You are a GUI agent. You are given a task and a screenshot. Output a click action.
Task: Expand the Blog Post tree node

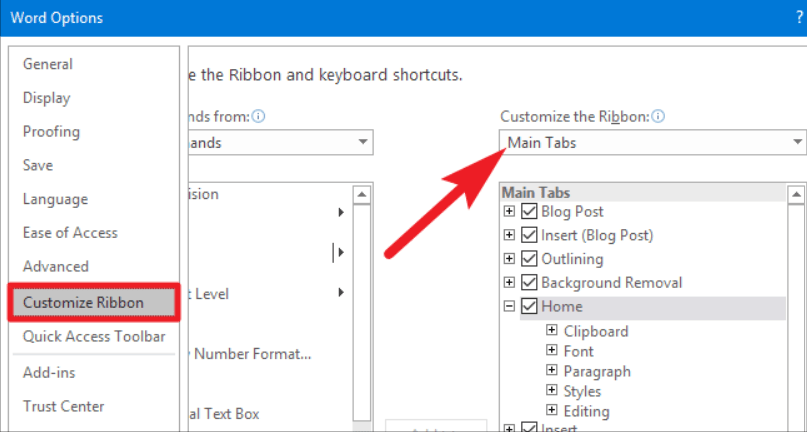pos(509,212)
